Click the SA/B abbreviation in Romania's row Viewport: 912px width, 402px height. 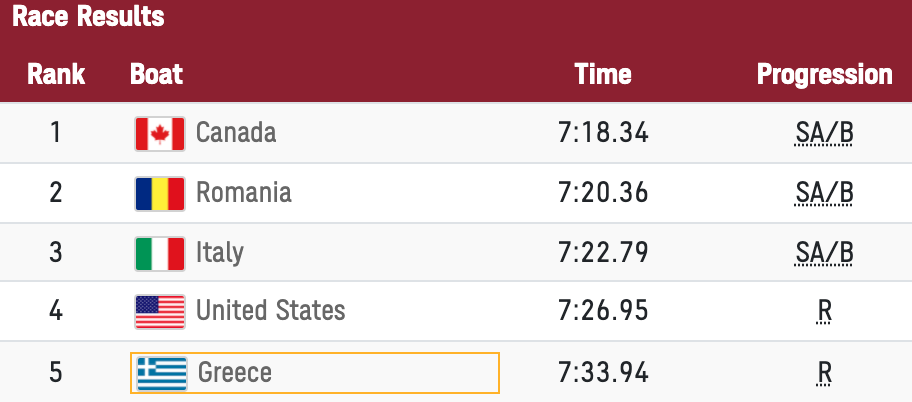click(x=824, y=194)
